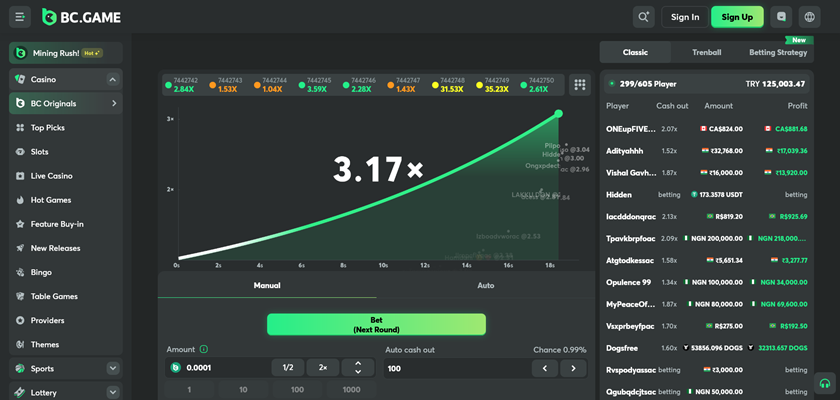Image resolution: width=840 pixels, height=400 pixels.
Task: Expand the Sports sidebar section
Action: (113, 369)
